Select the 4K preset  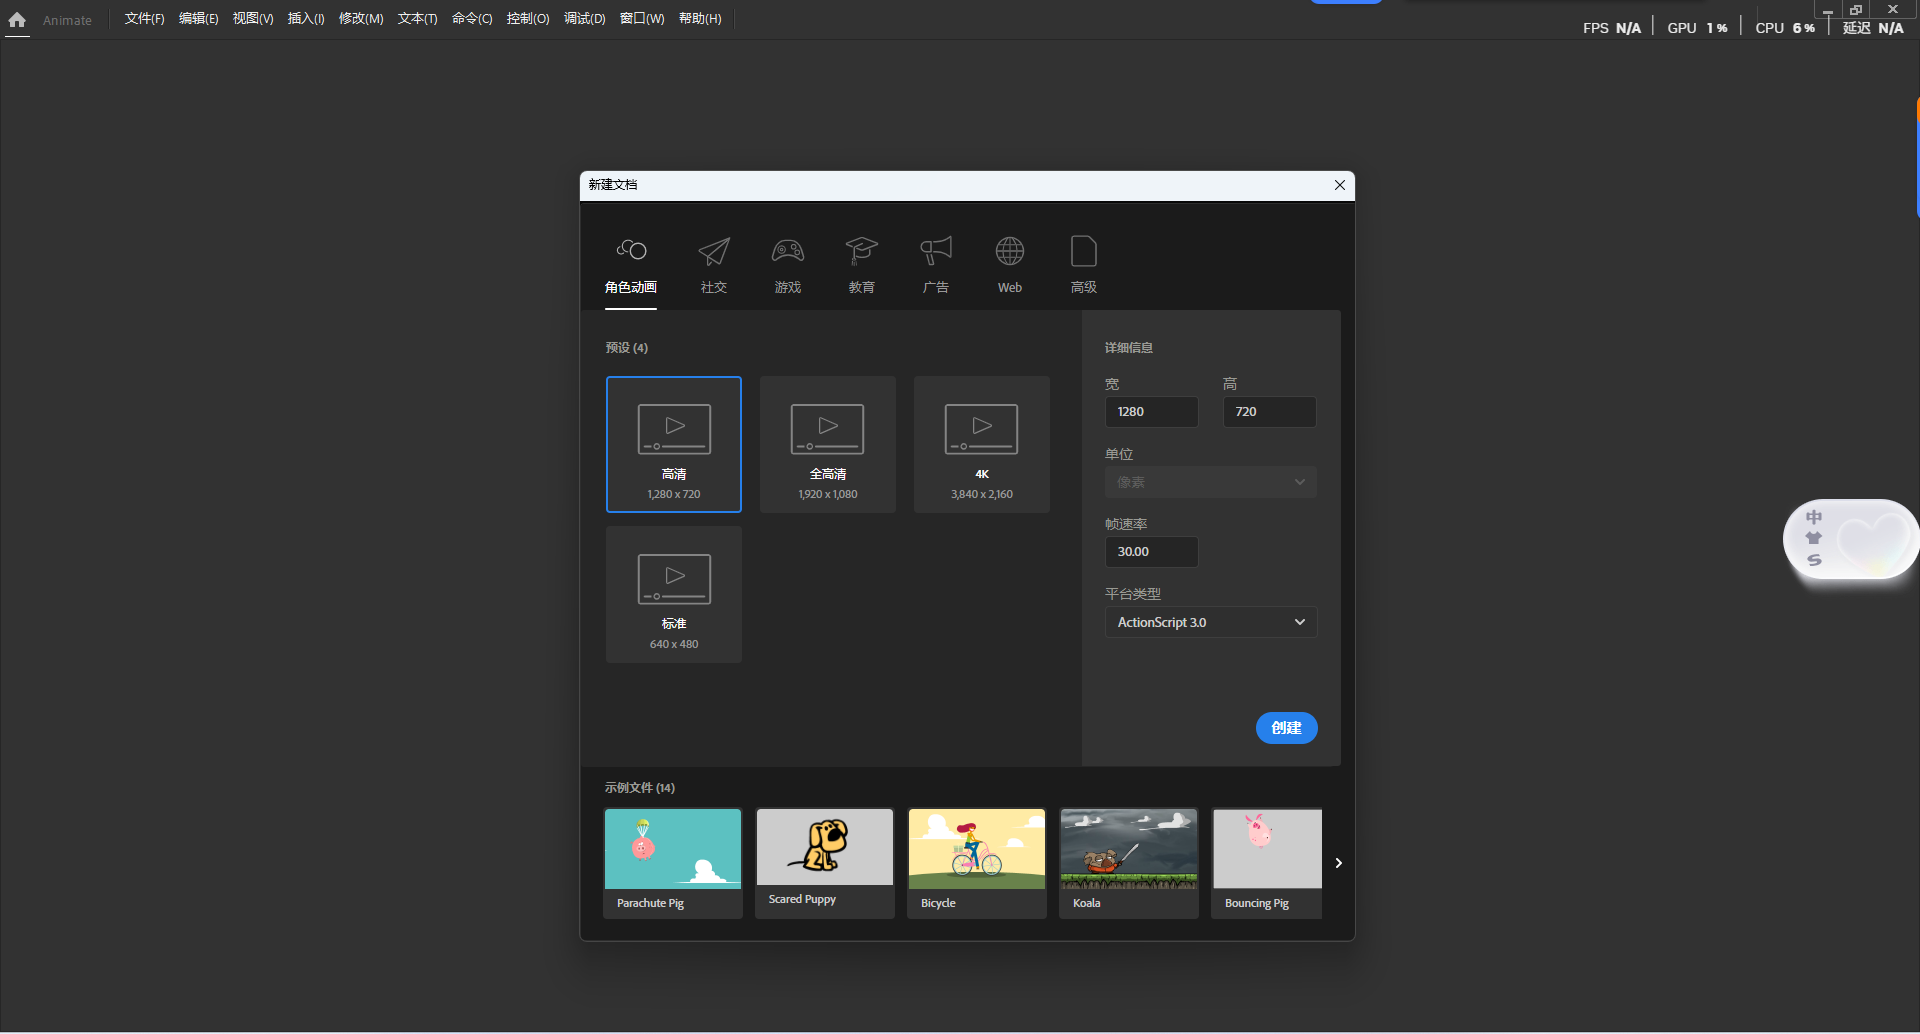(981, 444)
